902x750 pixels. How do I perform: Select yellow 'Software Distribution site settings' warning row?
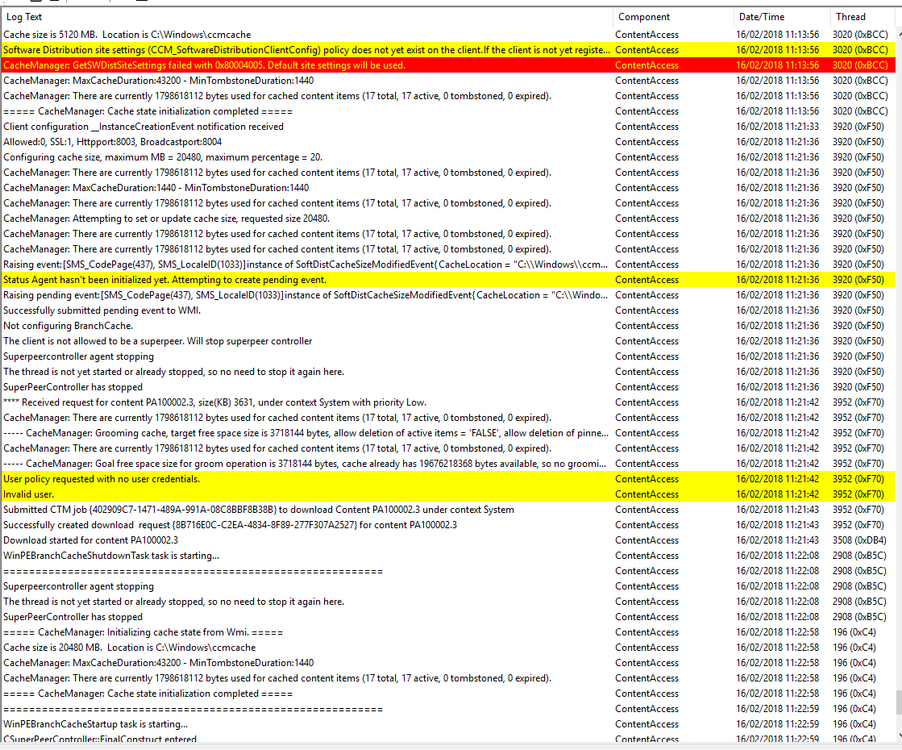coord(448,50)
